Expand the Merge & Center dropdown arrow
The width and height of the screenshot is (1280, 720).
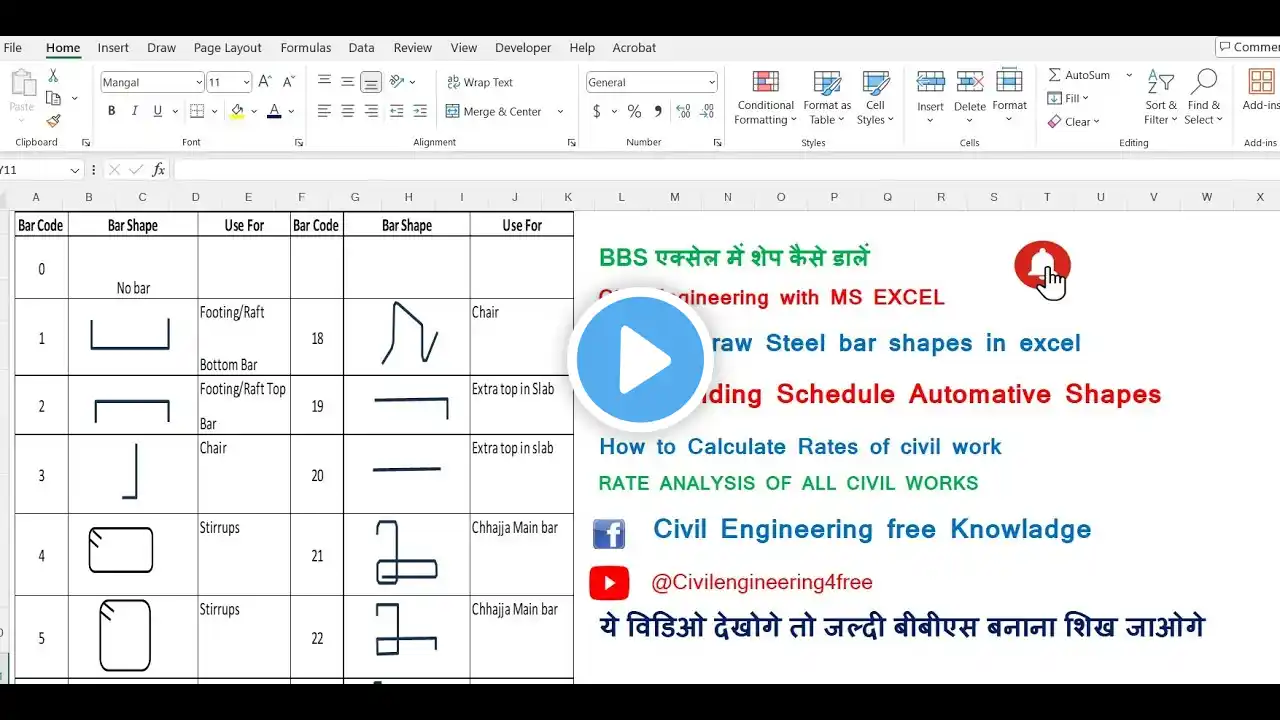click(560, 111)
